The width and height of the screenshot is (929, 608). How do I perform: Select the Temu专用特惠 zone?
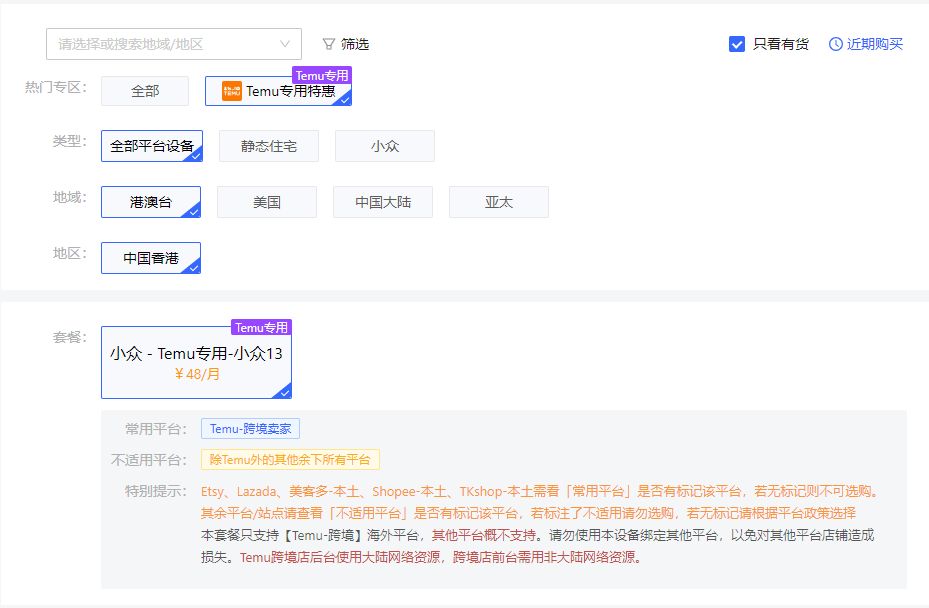click(278, 91)
